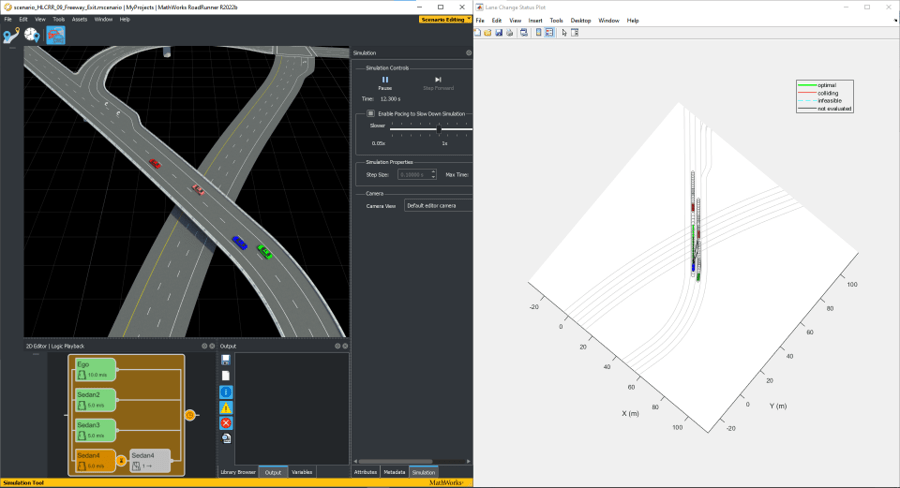The image size is (900, 488).
Task: Enable Pacing to Slow Down Simulation checkbox
Action: [x=370, y=114]
